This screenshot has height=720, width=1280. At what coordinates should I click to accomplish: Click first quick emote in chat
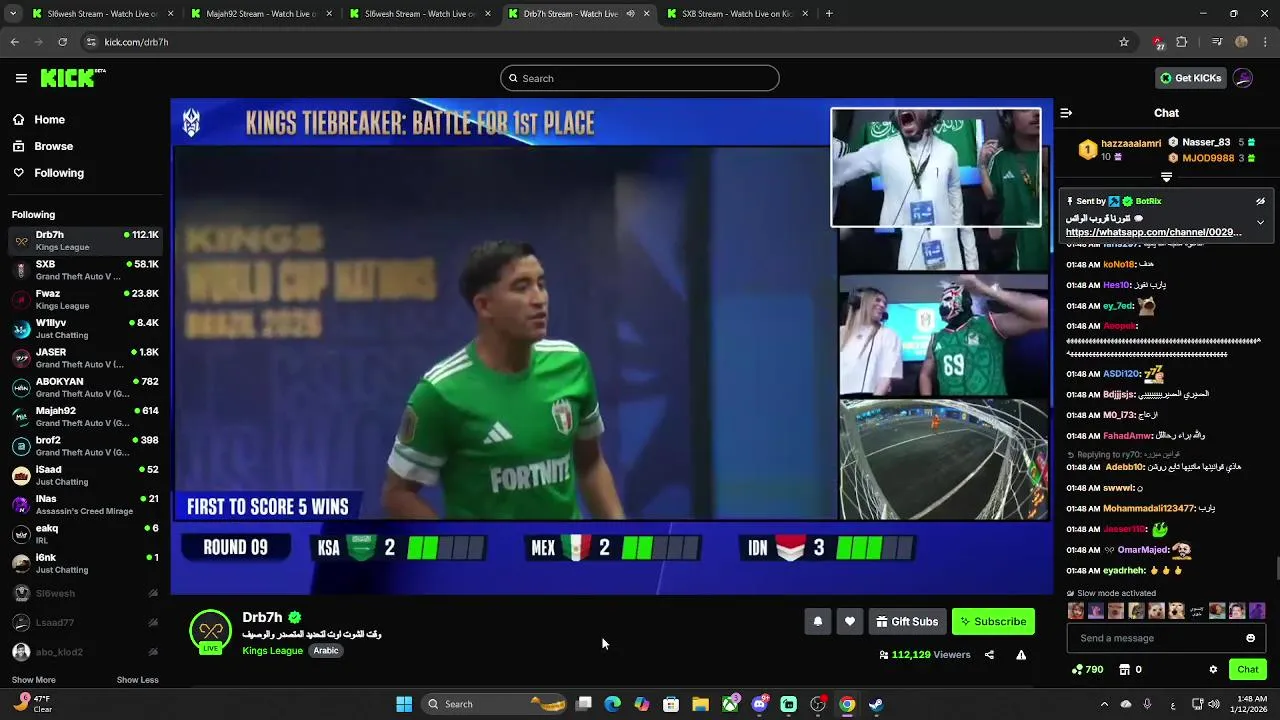coord(1075,611)
